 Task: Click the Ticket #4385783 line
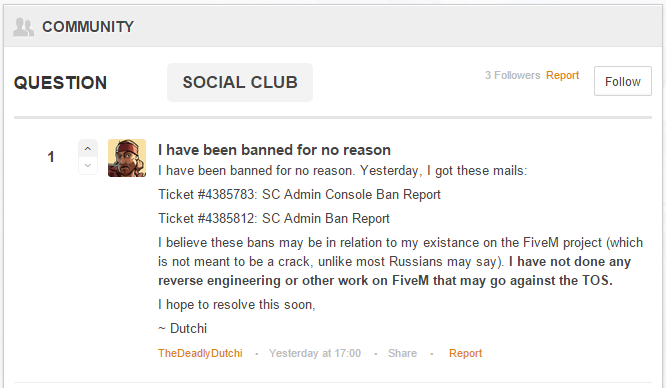click(299, 195)
